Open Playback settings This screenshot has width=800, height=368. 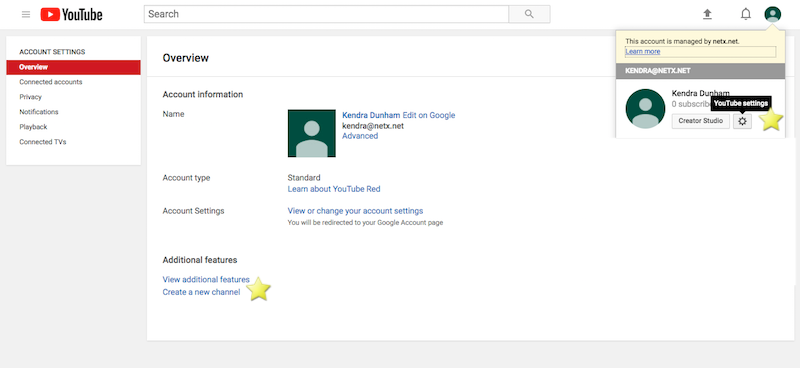point(33,127)
